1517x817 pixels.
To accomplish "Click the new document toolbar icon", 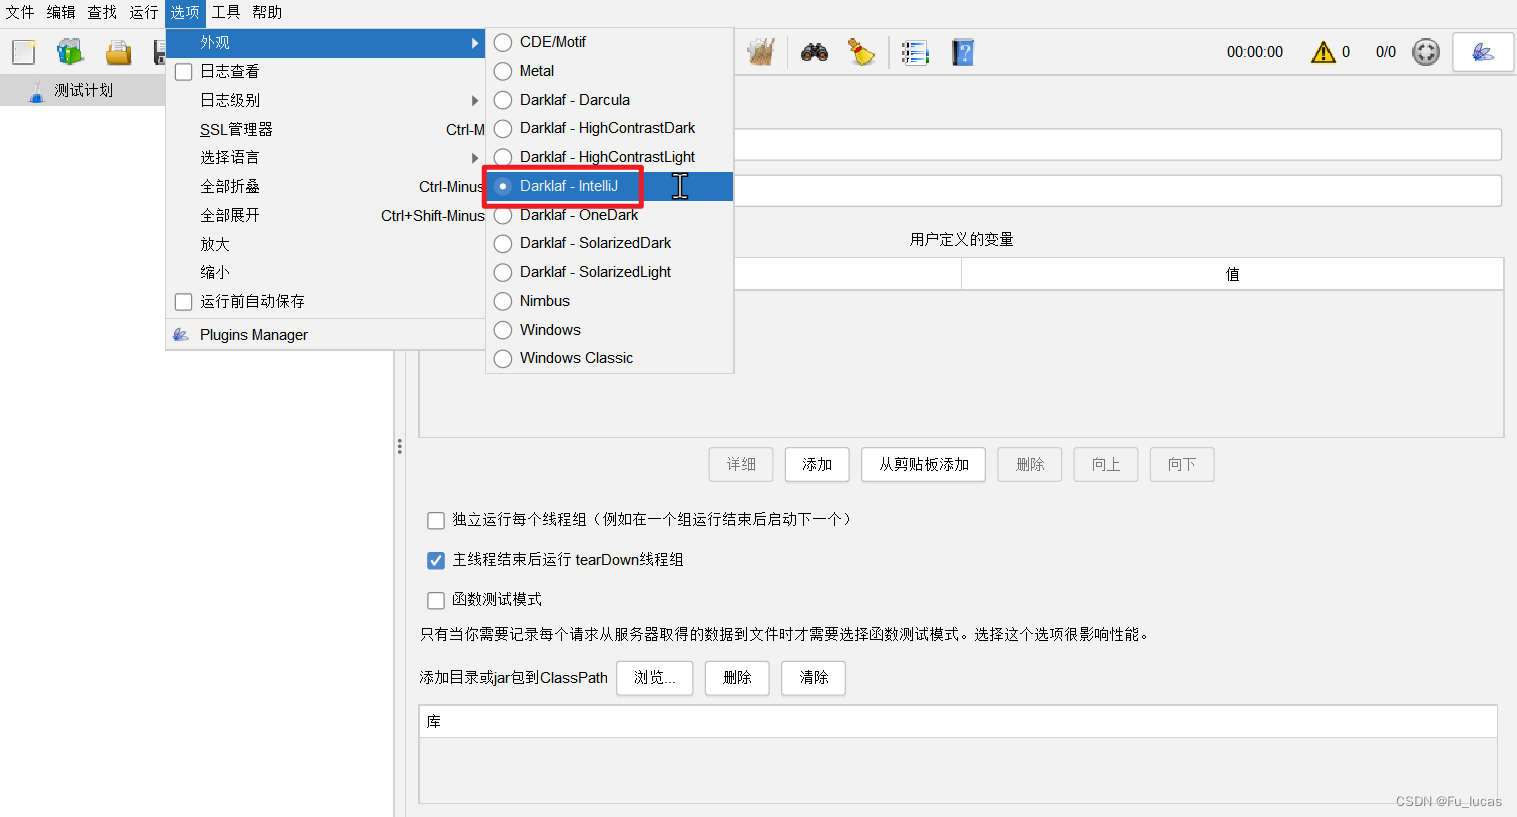I will tap(23, 51).
